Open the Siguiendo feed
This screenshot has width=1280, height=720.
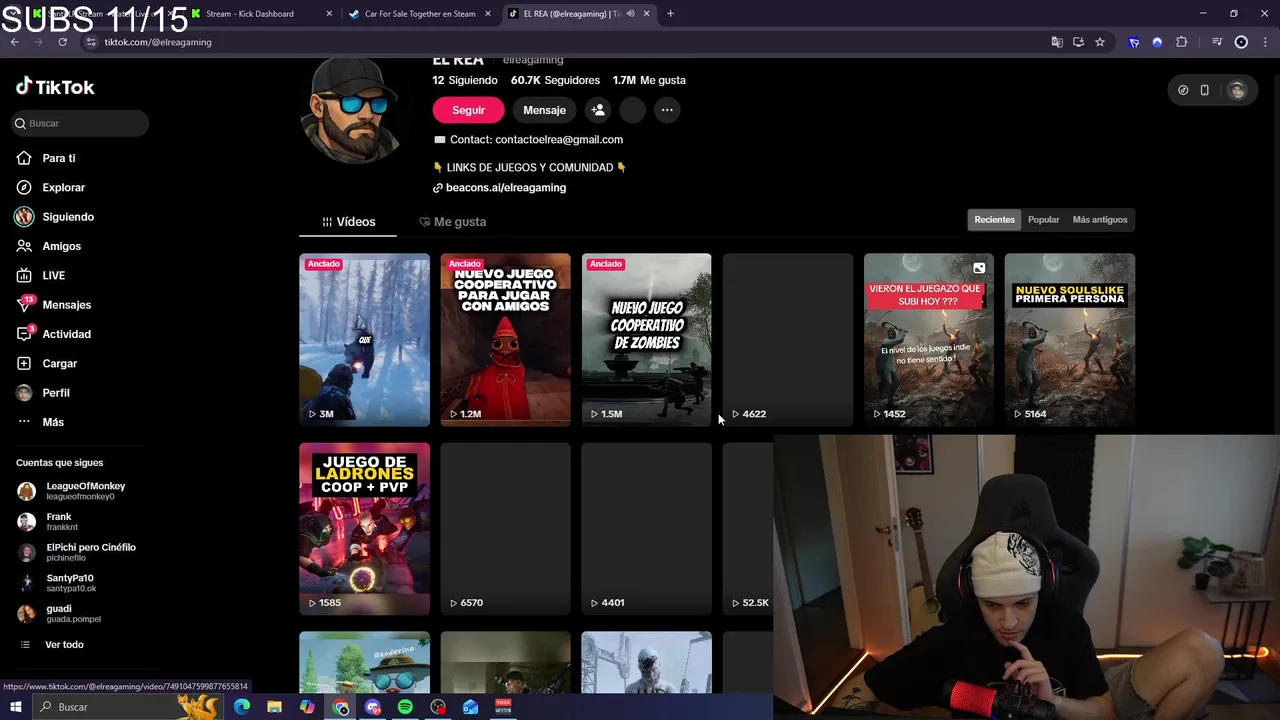[55, 217]
